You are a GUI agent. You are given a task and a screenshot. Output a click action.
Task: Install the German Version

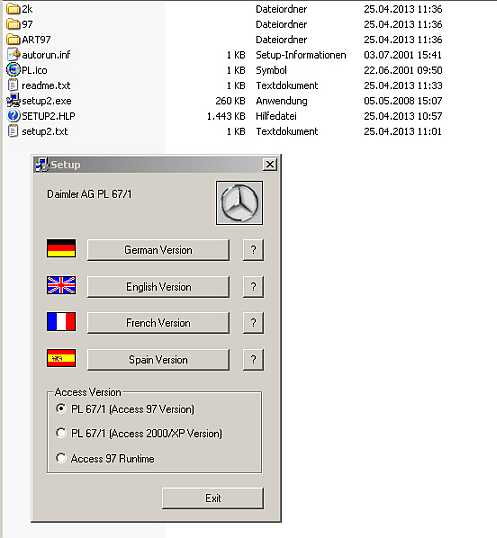click(158, 250)
